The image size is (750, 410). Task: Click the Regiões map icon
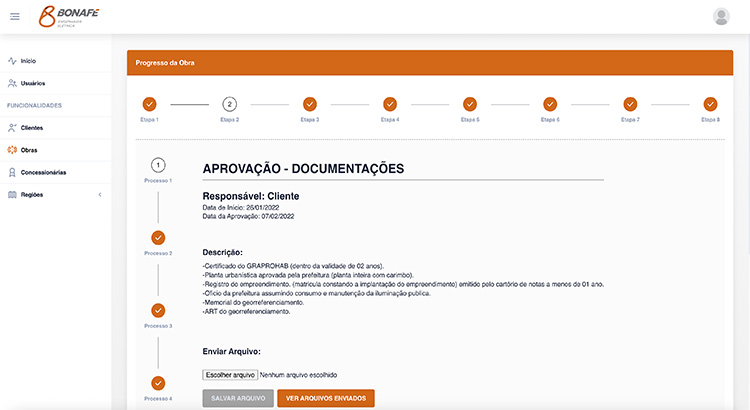pos(12,195)
